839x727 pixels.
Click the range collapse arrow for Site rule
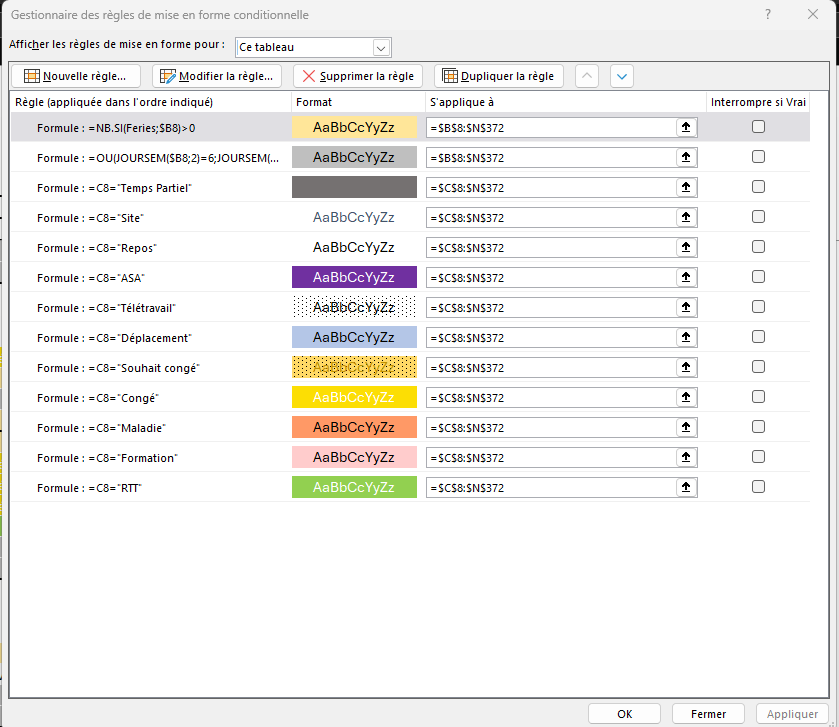pos(686,217)
